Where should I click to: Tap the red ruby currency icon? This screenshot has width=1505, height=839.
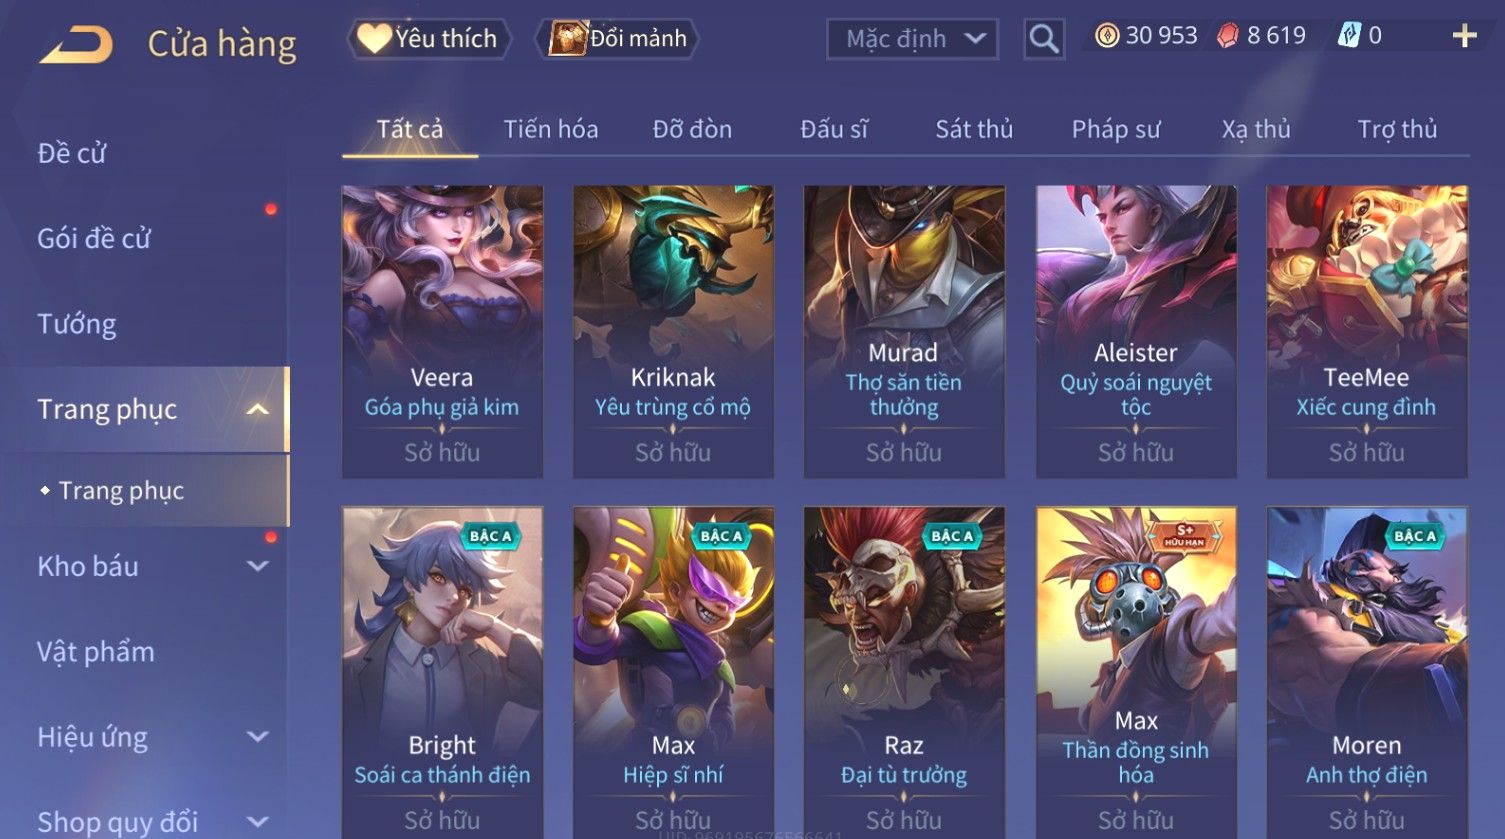point(1227,36)
